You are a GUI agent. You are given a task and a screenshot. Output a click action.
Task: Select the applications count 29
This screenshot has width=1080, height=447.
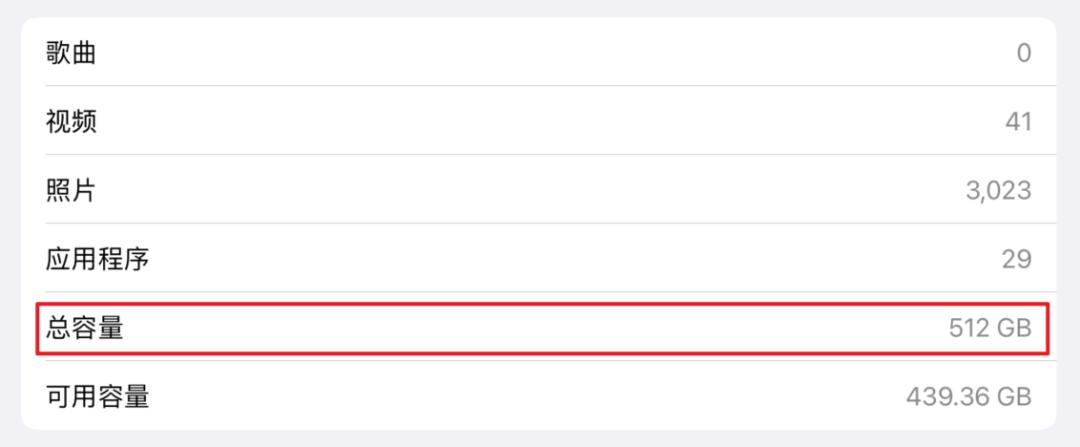click(x=1016, y=259)
